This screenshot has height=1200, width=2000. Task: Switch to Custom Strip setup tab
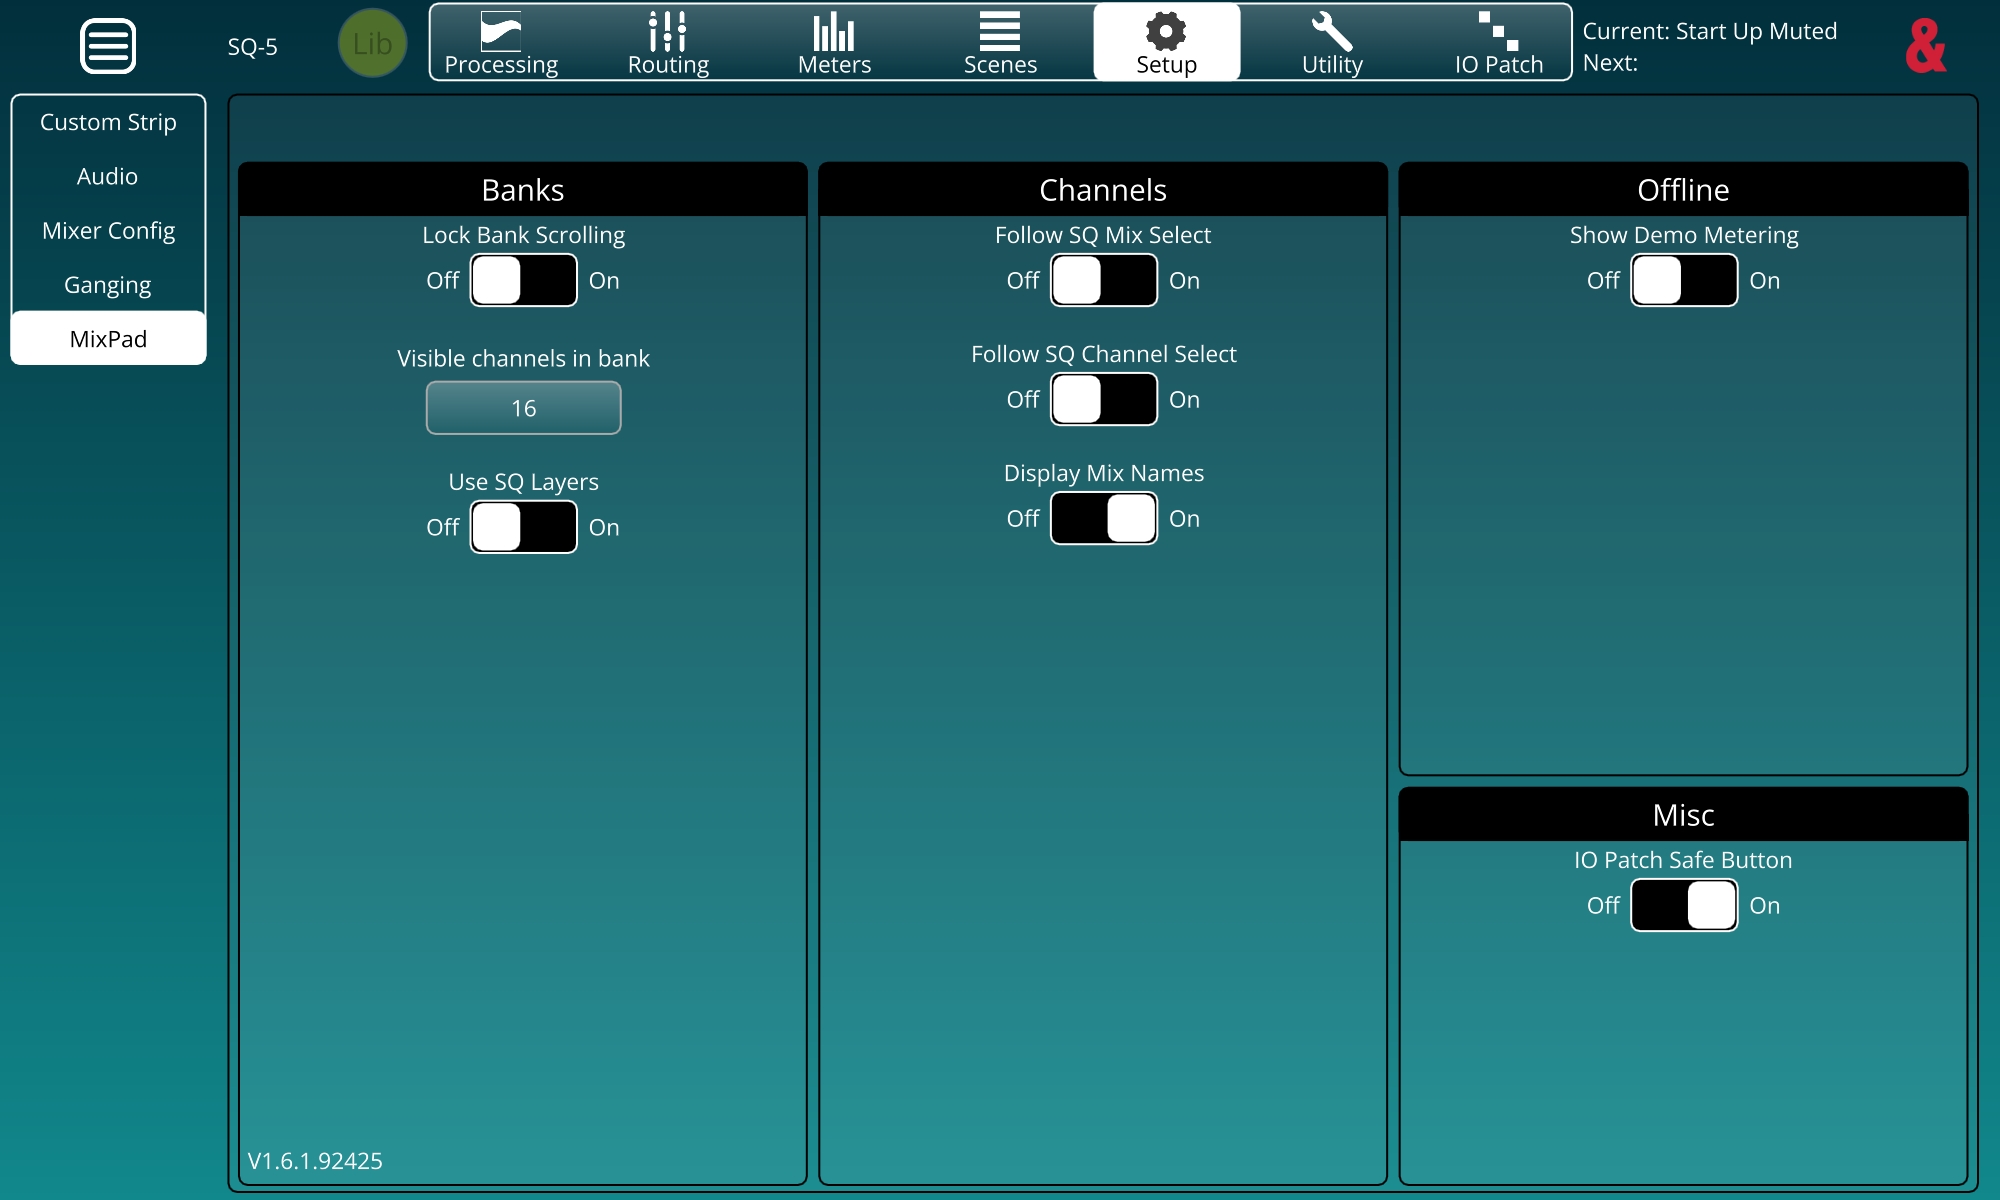[108, 122]
